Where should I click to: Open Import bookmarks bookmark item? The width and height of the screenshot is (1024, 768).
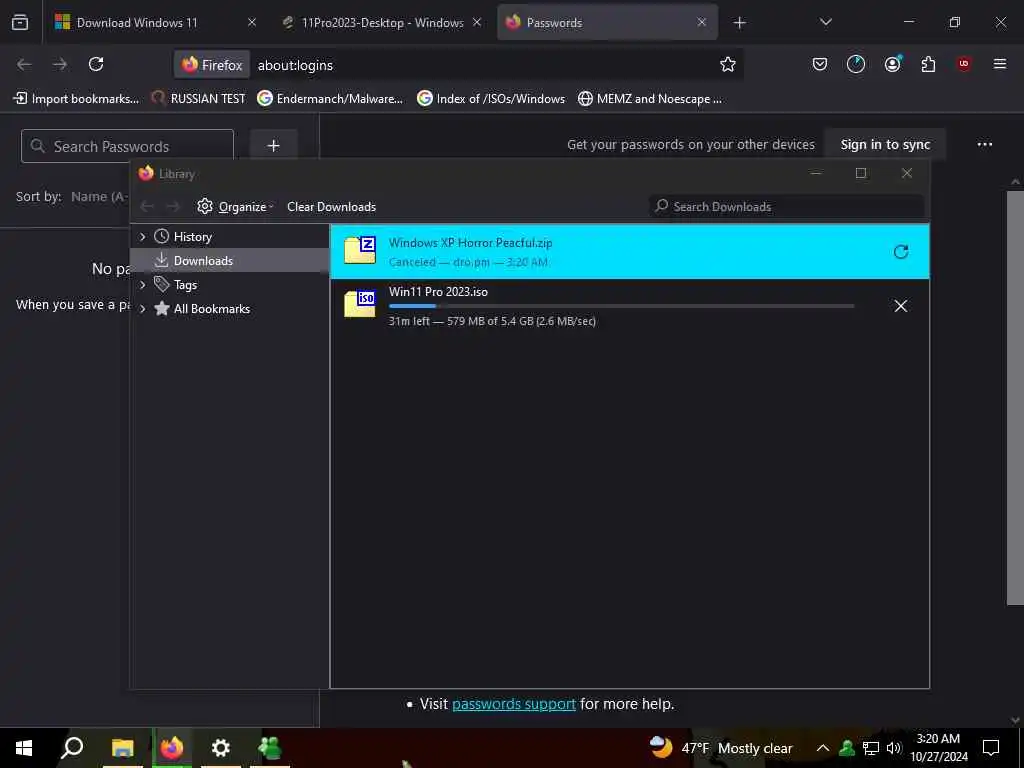76,99
